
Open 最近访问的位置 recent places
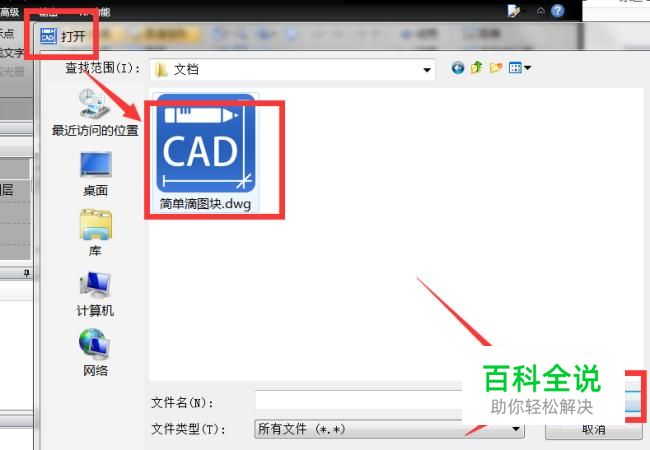95,113
